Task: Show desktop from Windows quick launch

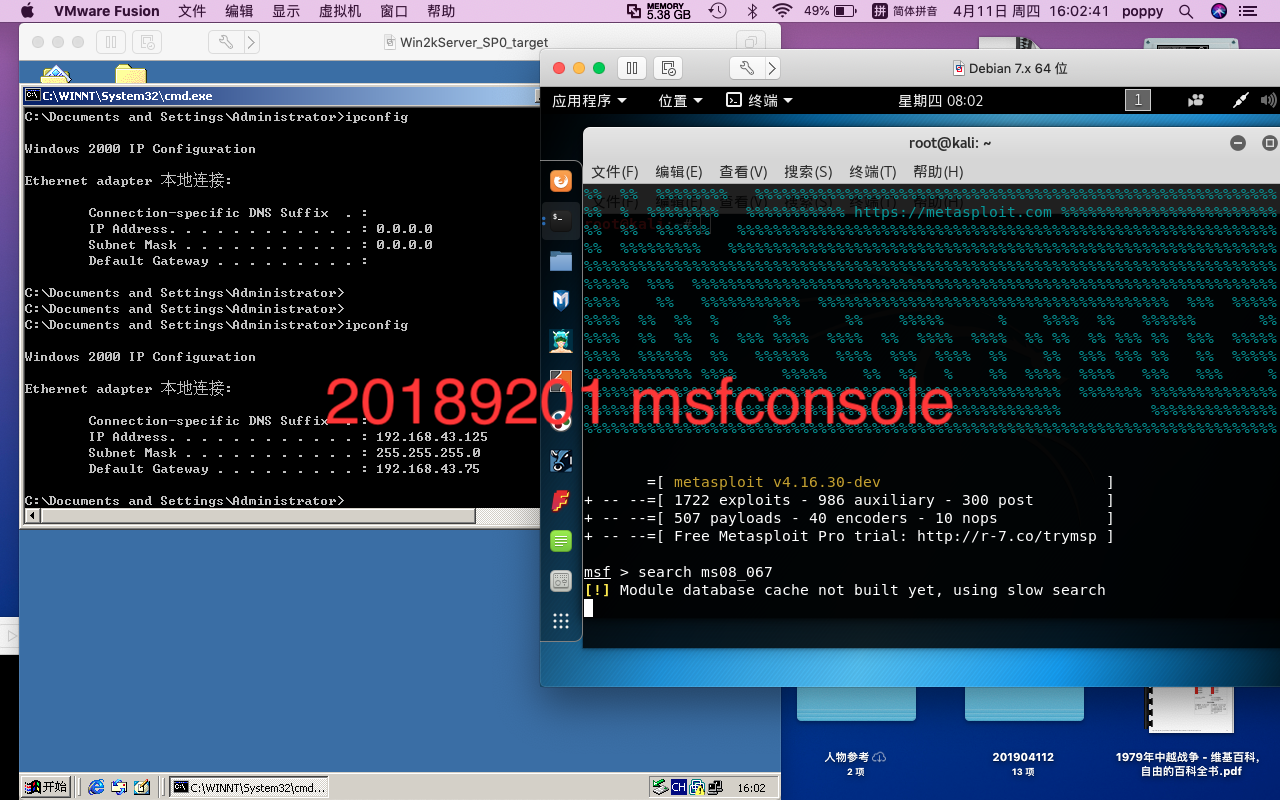Action: pos(142,787)
